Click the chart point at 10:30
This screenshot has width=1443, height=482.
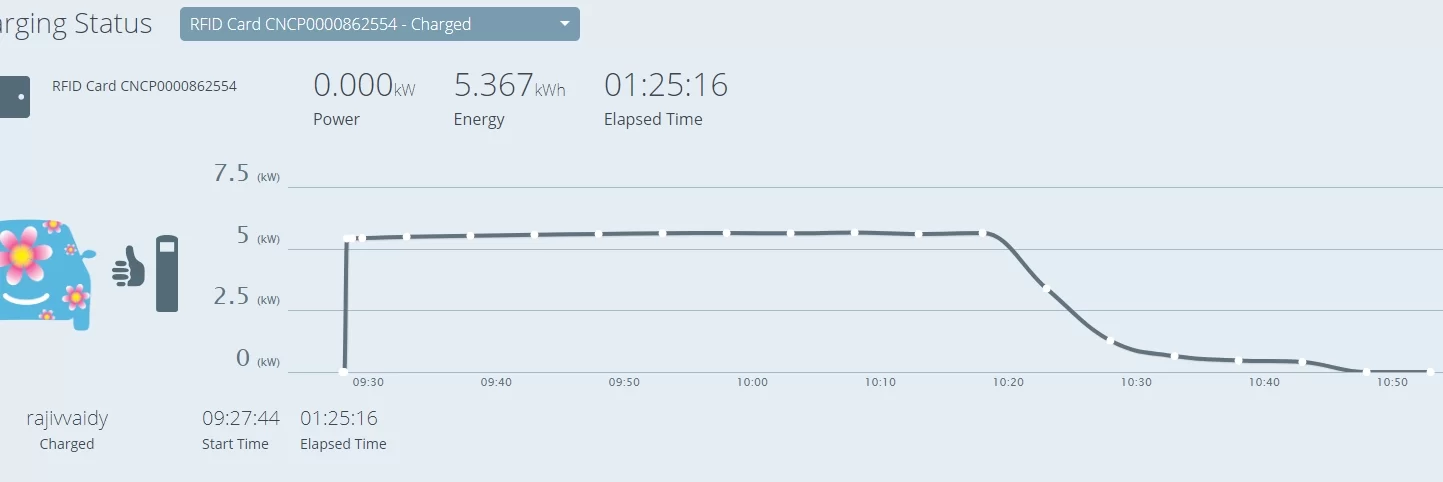1110,341
